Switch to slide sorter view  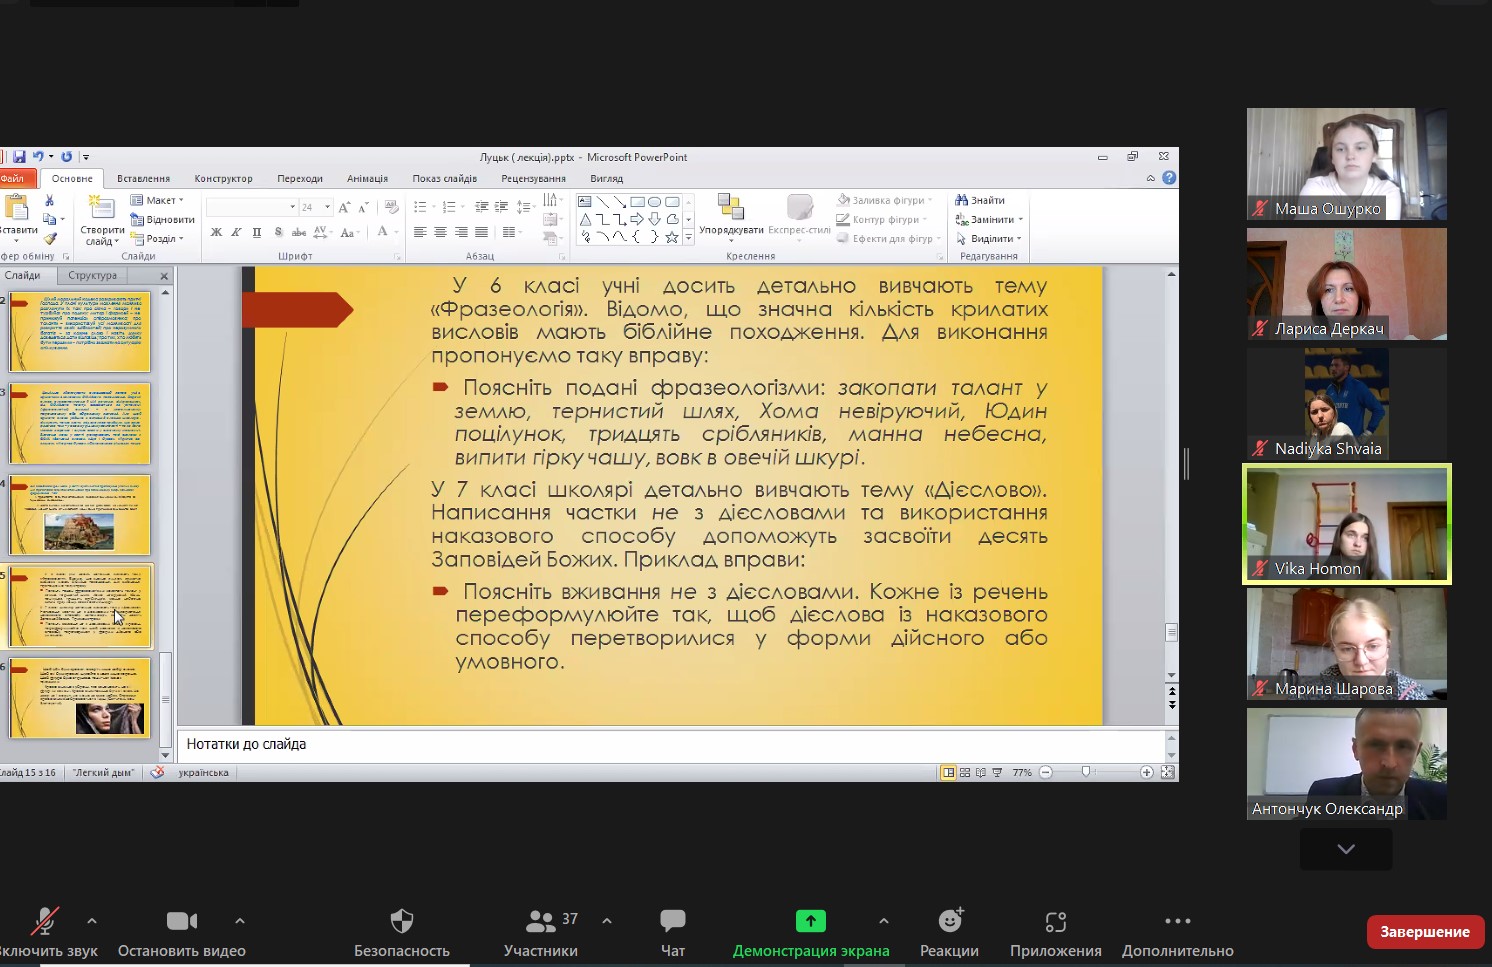pyautogui.click(x=965, y=773)
